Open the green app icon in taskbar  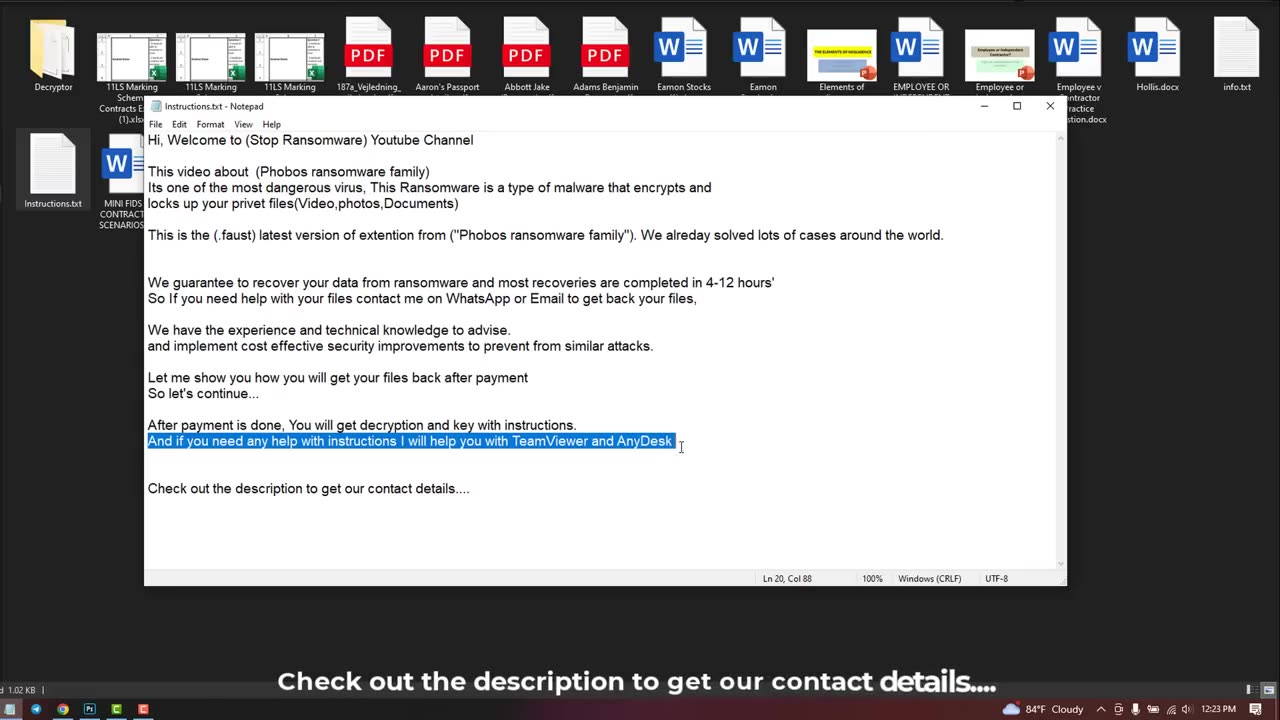click(117, 709)
